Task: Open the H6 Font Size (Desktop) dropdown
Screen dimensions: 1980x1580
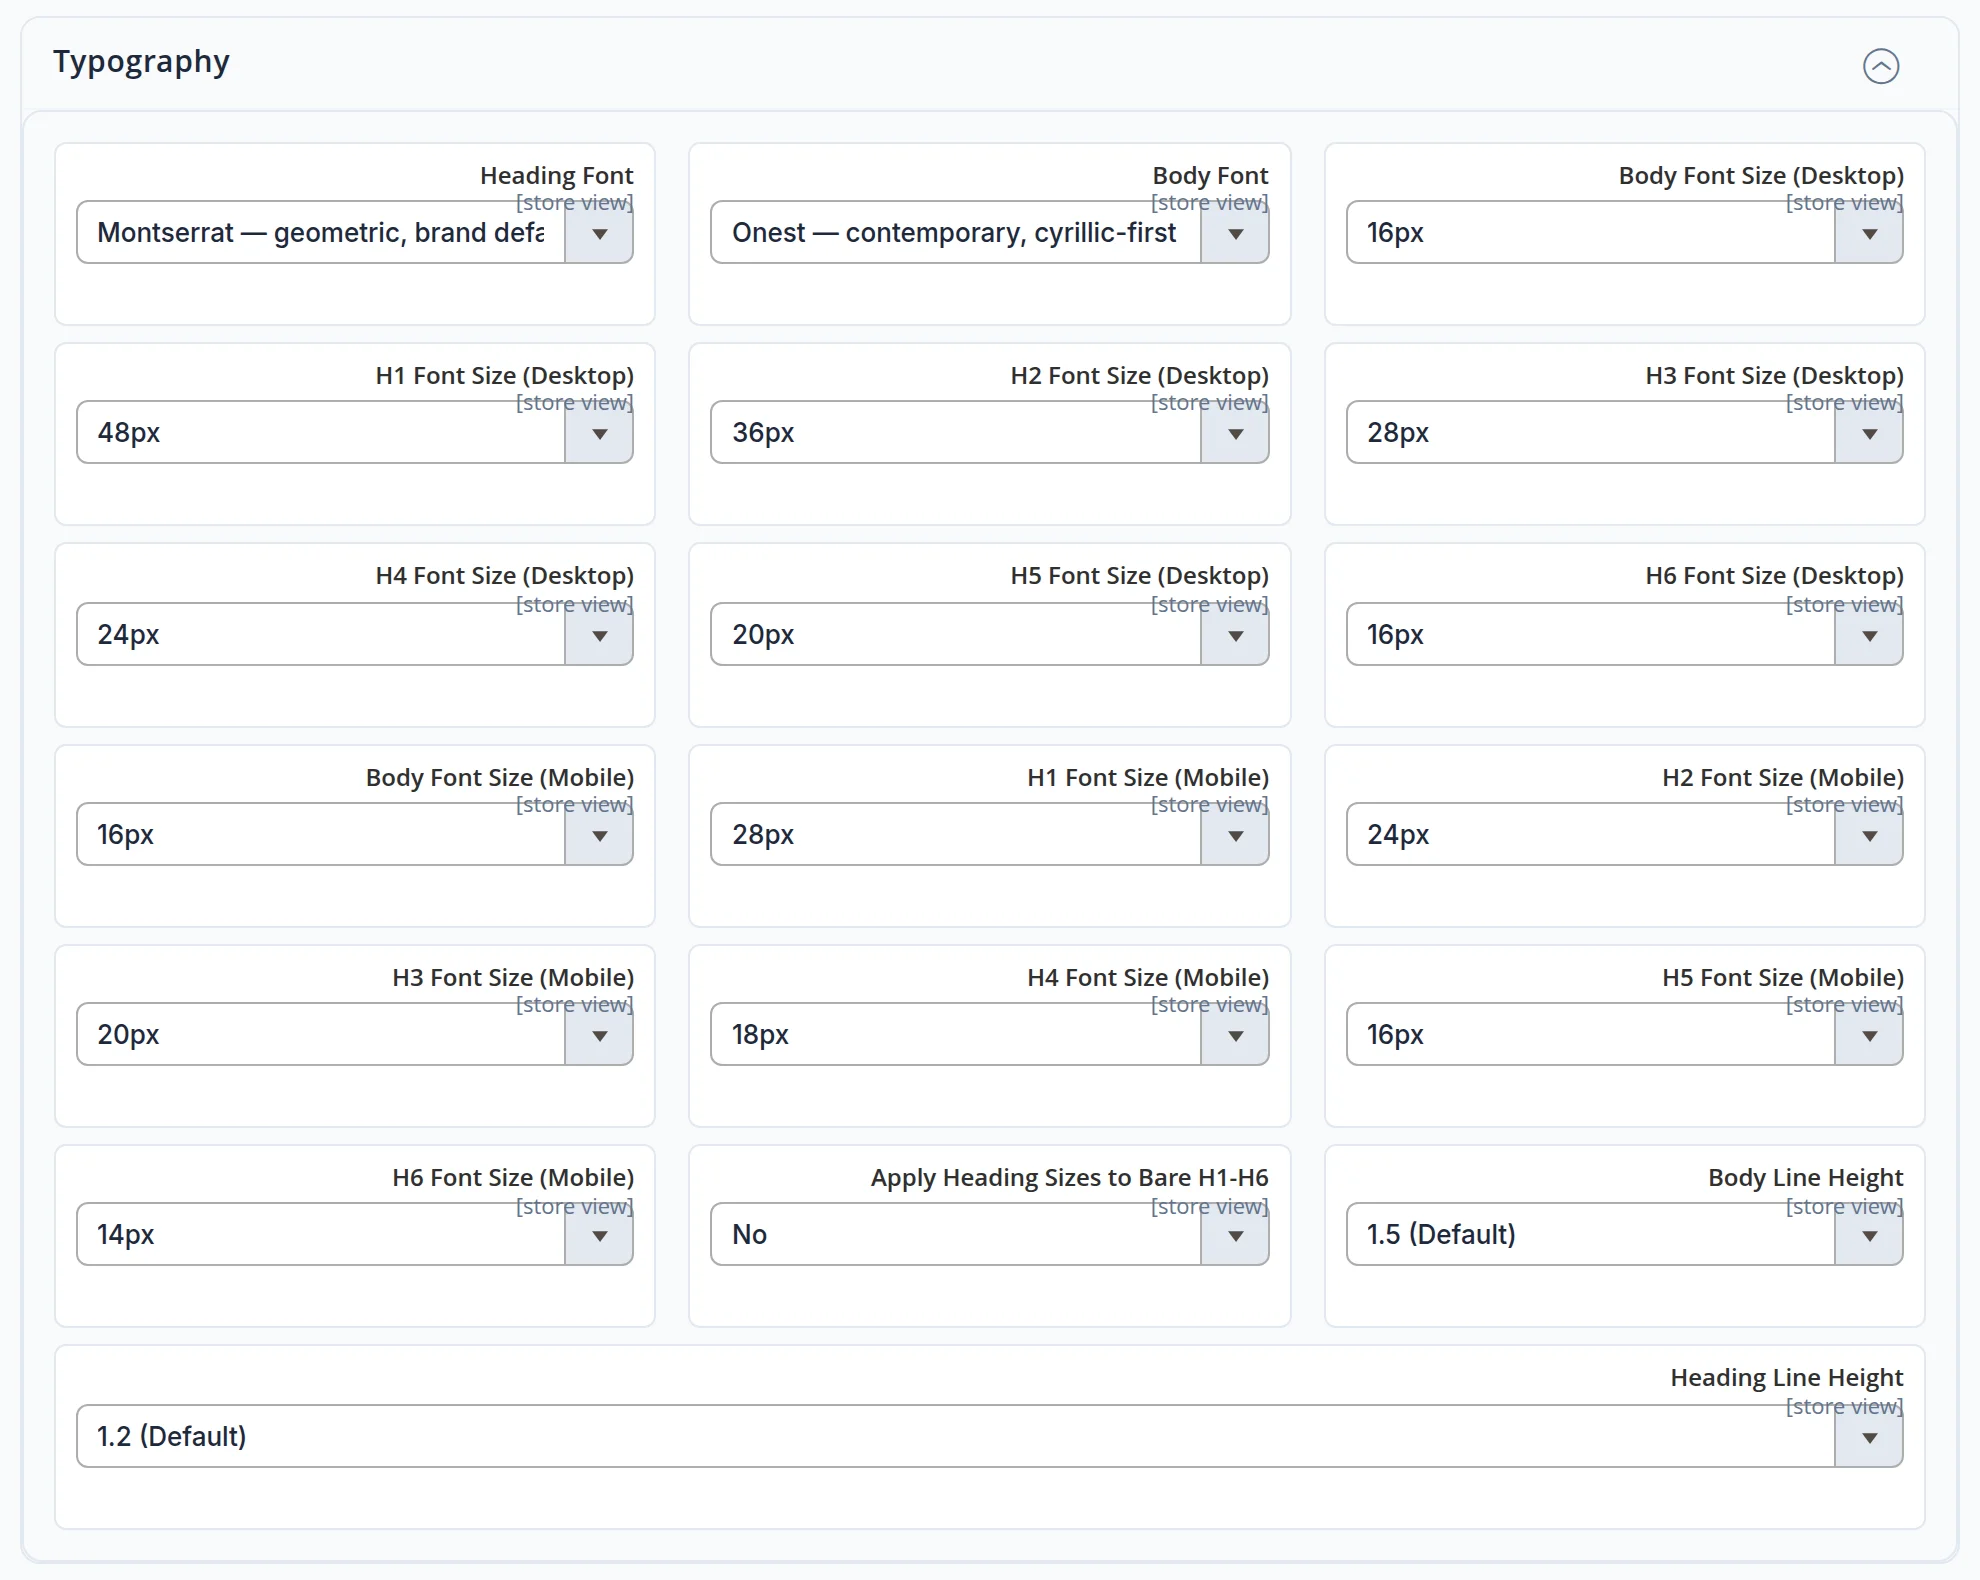Action: tap(1624, 634)
